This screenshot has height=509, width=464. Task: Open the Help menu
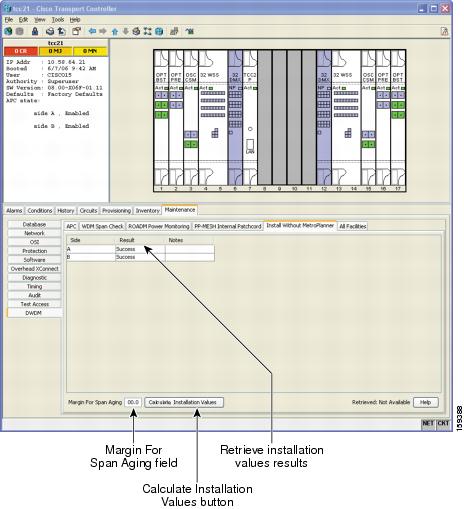click(75, 20)
